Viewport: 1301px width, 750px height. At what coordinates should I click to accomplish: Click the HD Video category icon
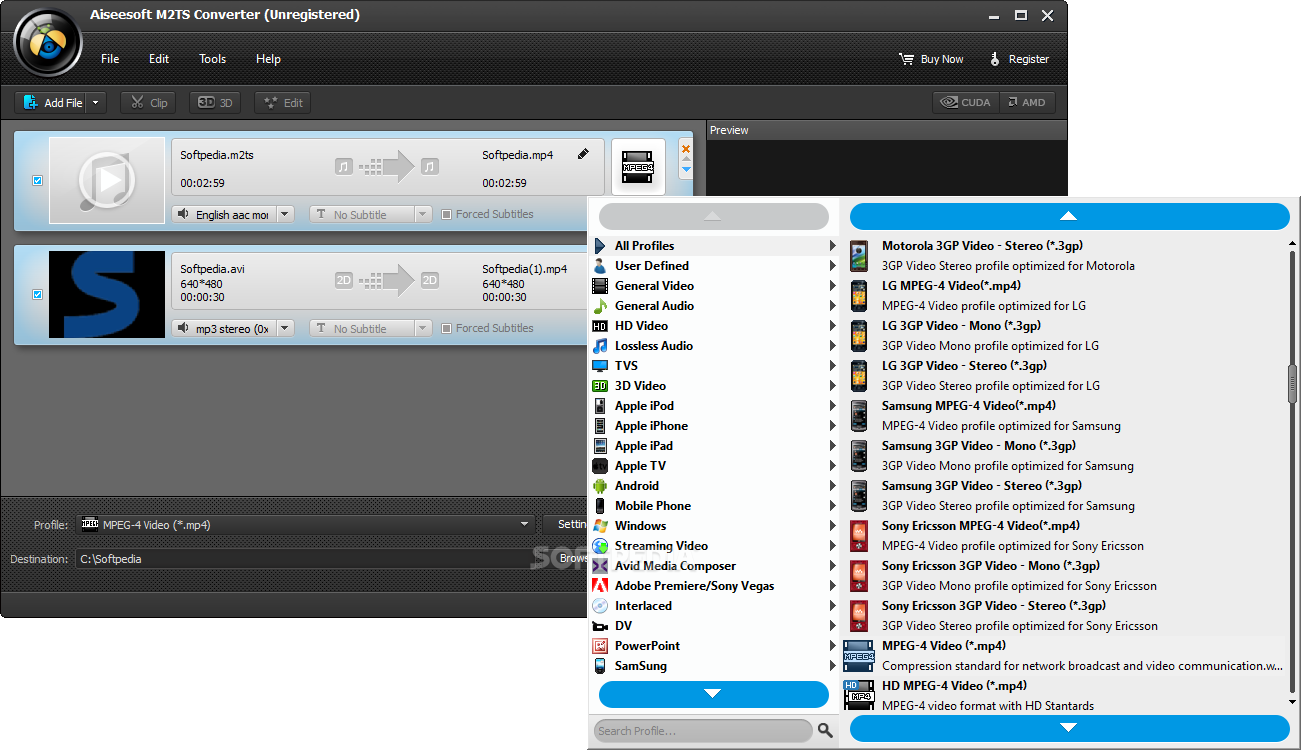click(600, 326)
